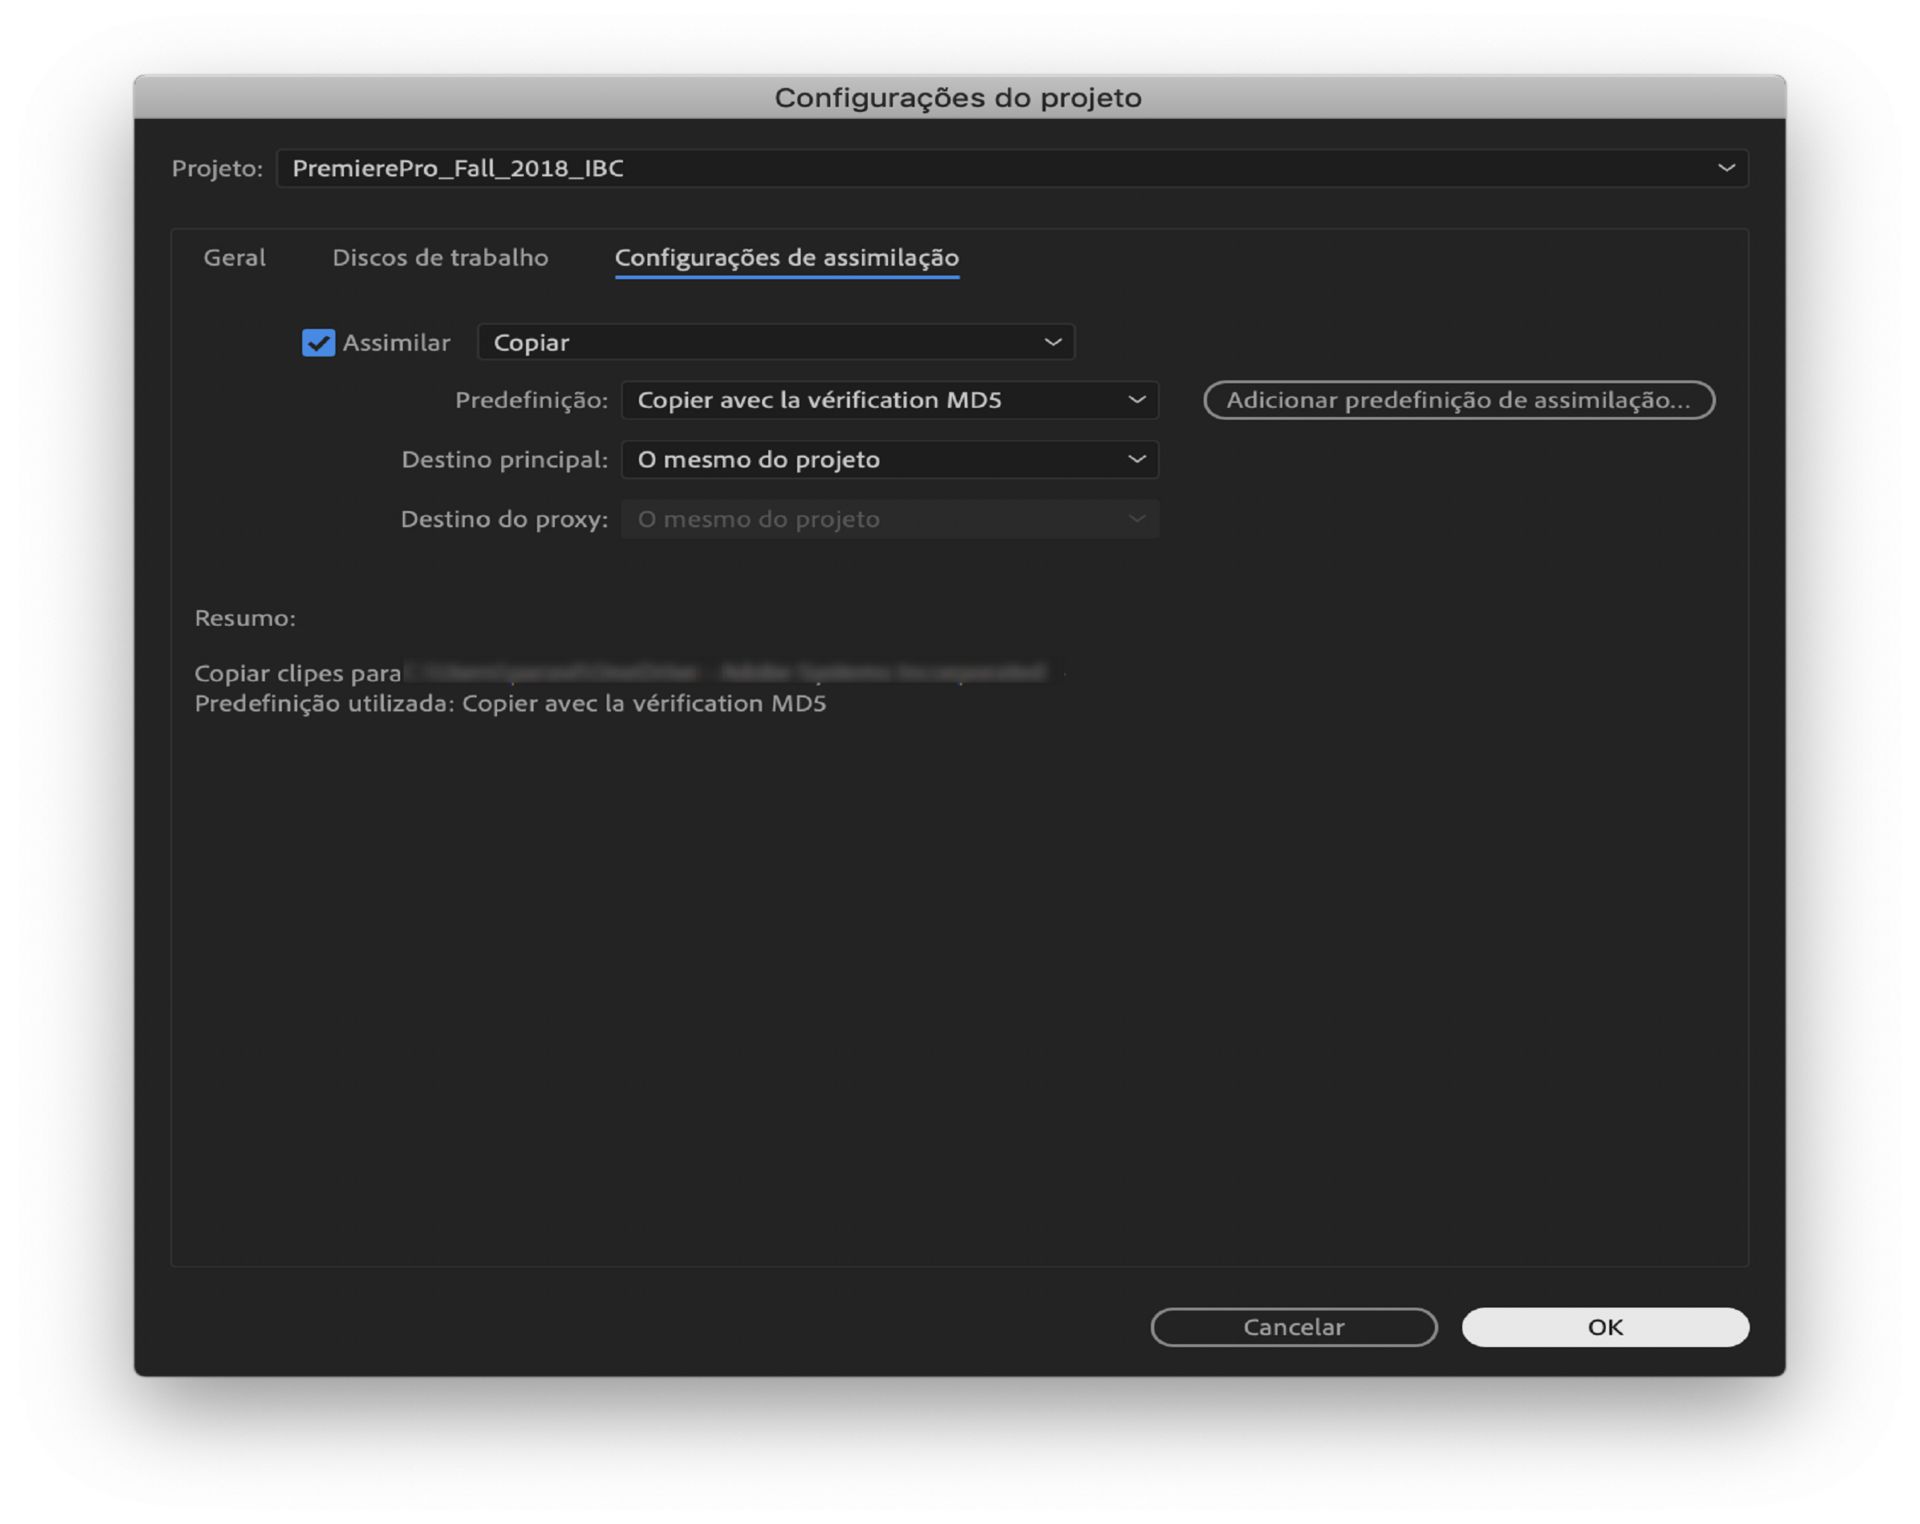Switch to the Discos de trabalho tab

(440, 257)
